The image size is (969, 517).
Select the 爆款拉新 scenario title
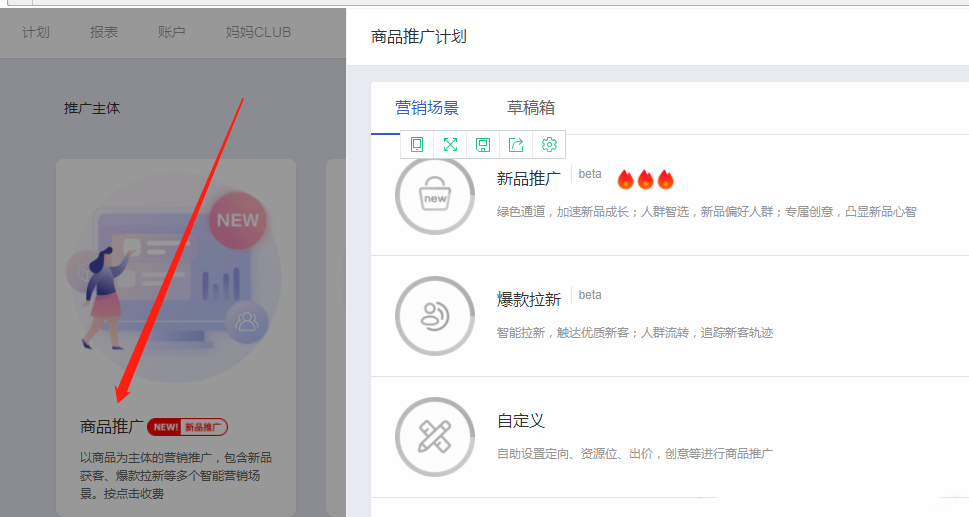[x=528, y=300]
